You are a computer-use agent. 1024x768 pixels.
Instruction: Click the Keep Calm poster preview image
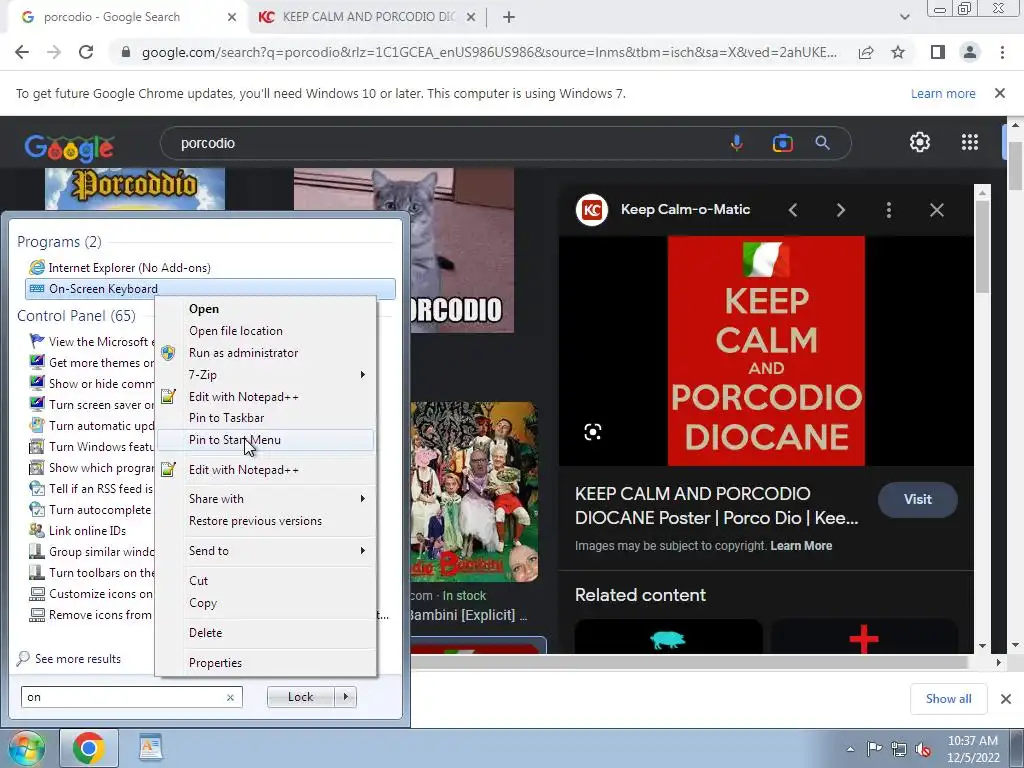tap(766, 351)
